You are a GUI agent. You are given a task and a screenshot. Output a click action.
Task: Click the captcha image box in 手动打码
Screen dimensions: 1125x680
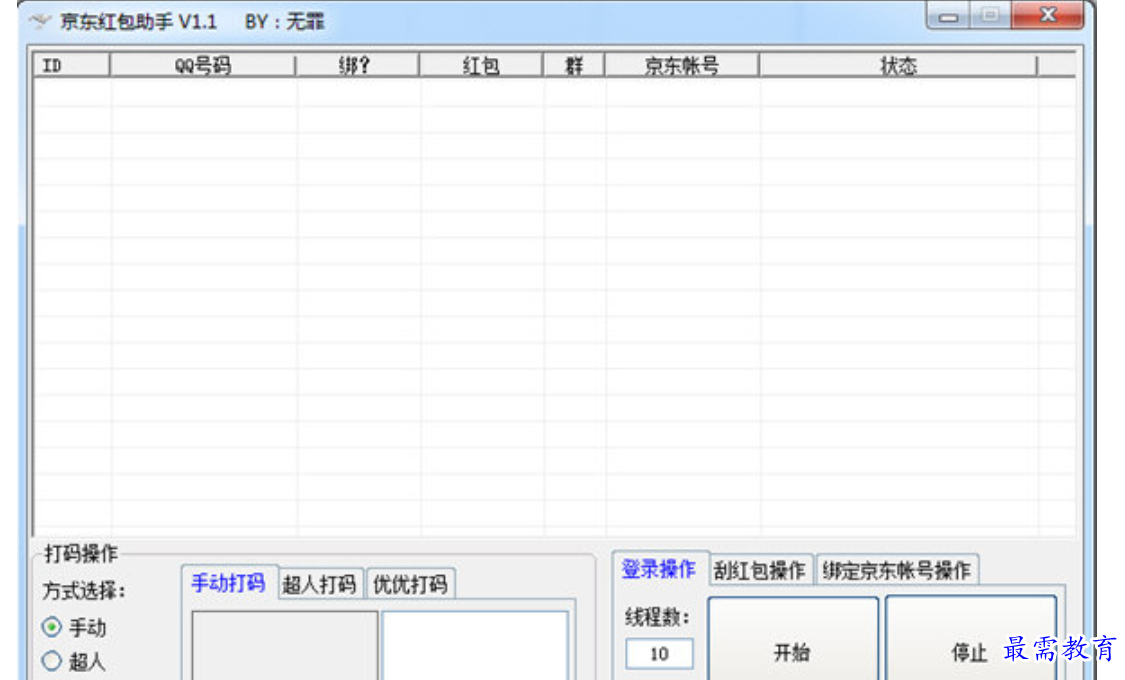click(284, 645)
